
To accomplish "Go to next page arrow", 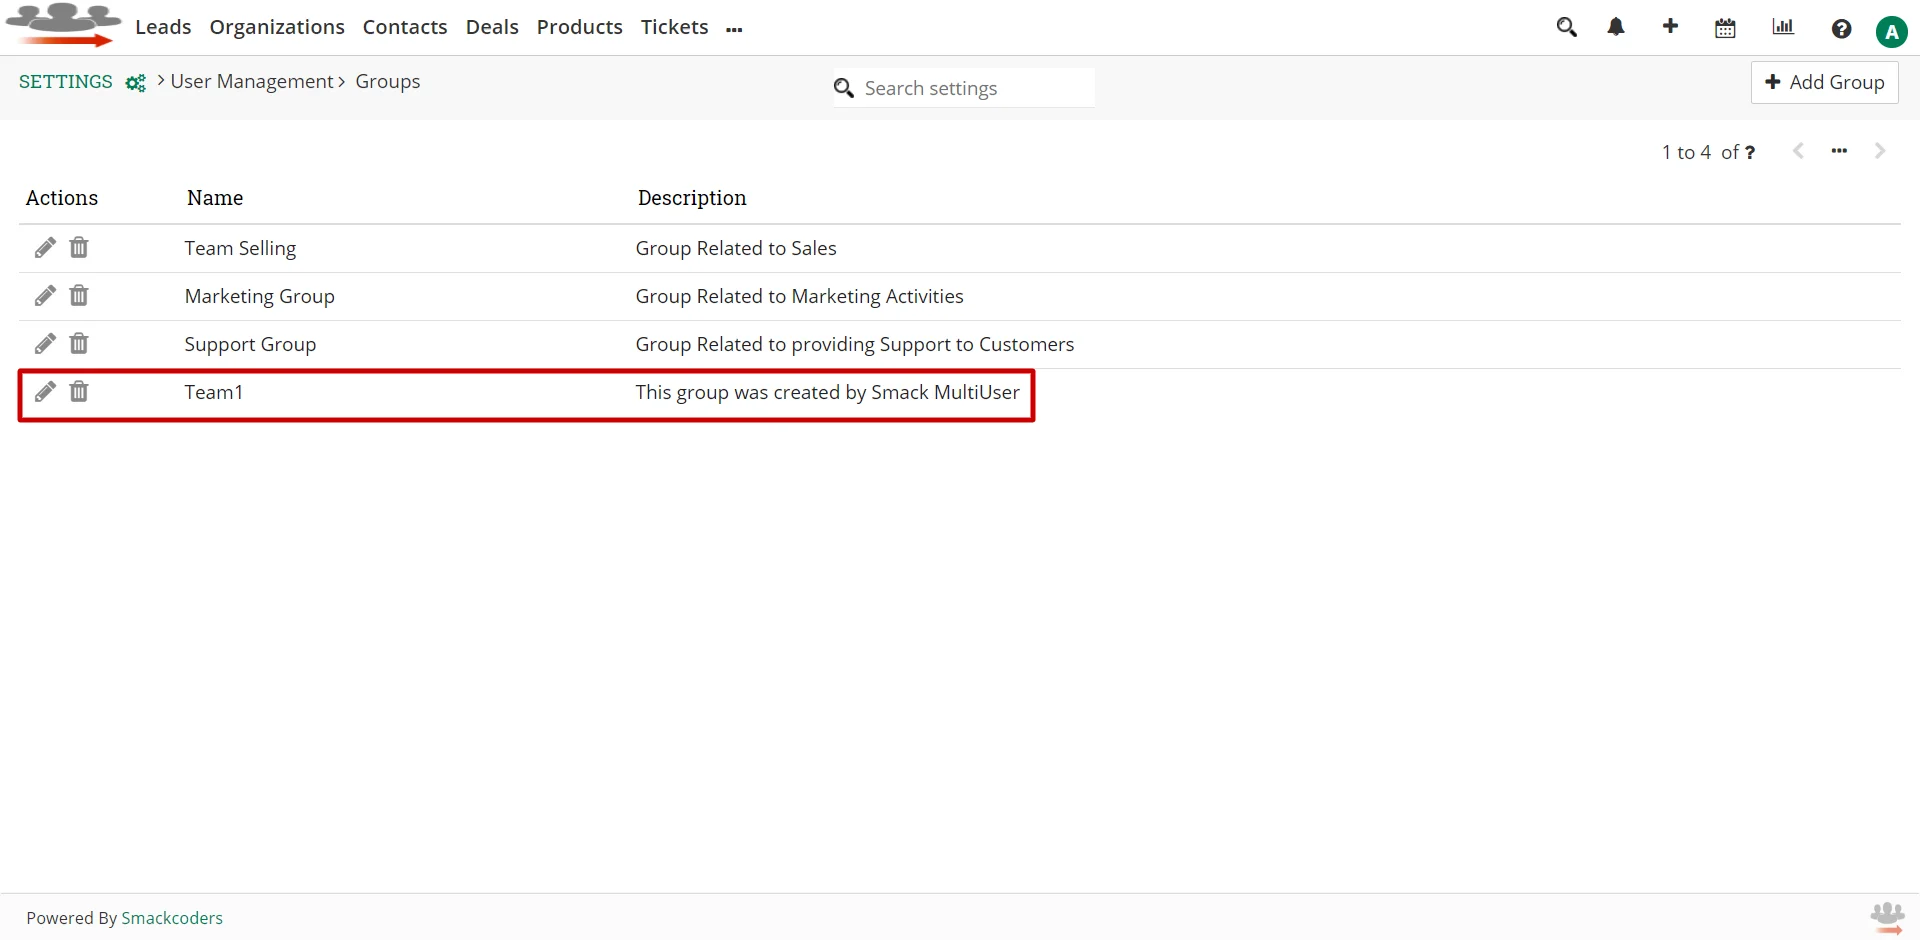I will tap(1880, 151).
